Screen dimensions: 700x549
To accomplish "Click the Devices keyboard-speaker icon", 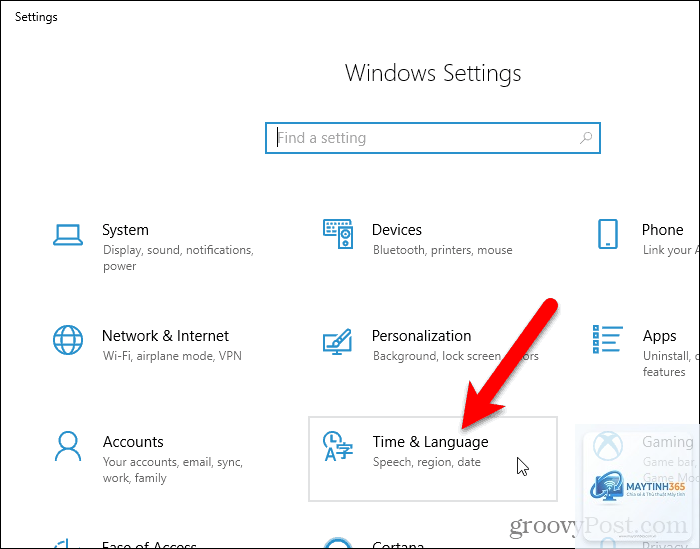I will tap(338, 234).
